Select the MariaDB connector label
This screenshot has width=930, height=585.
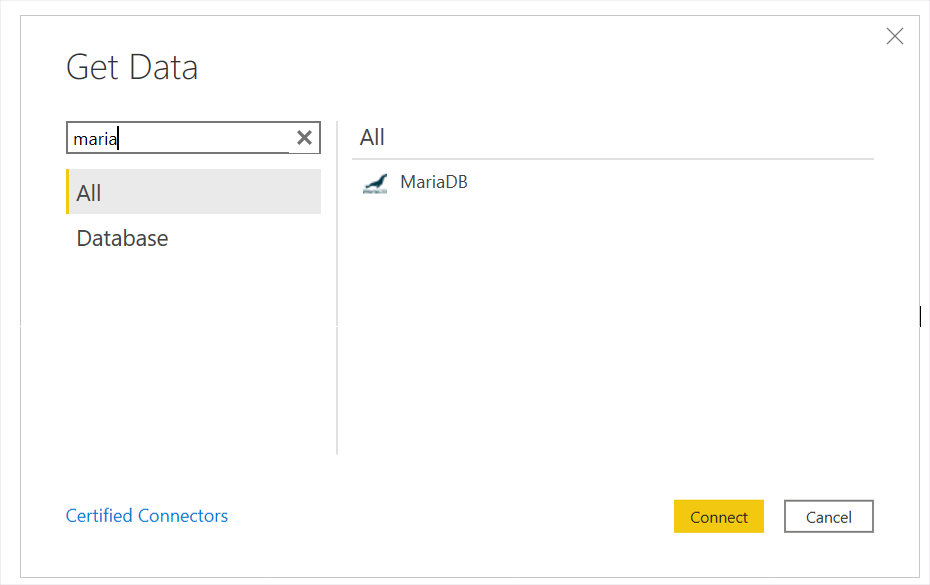coord(433,182)
